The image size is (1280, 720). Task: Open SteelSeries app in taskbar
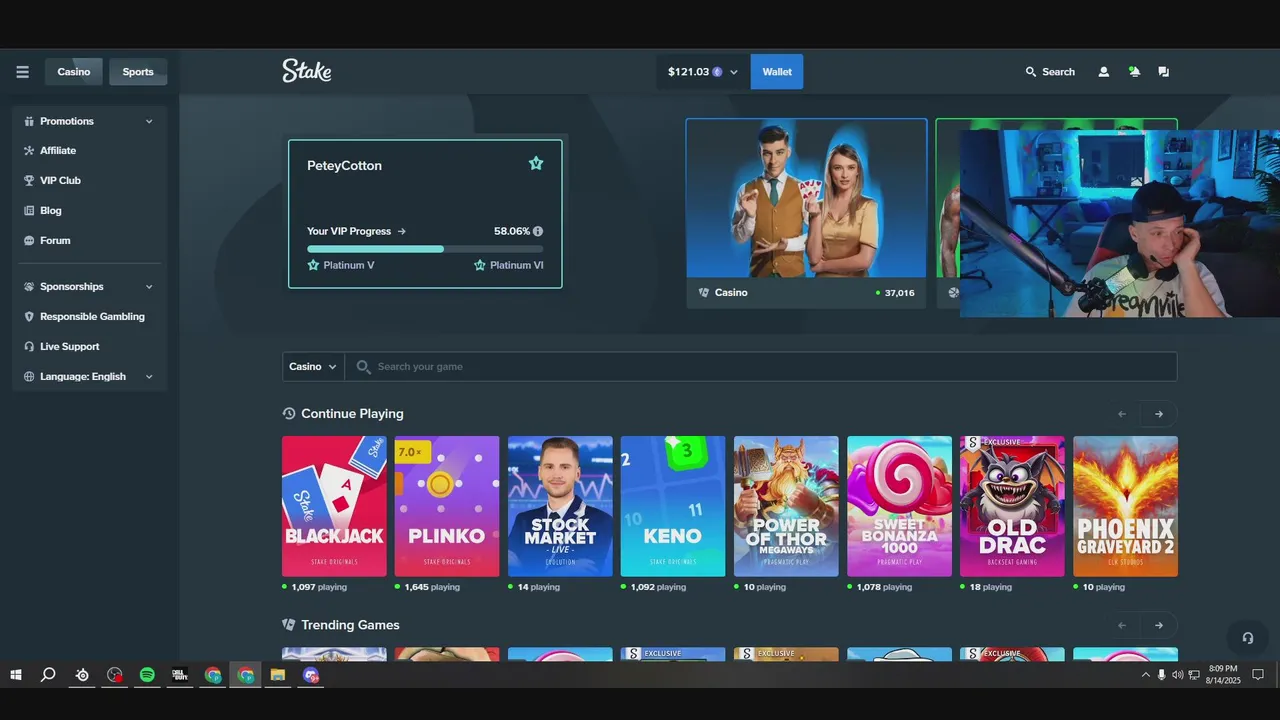click(82, 675)
